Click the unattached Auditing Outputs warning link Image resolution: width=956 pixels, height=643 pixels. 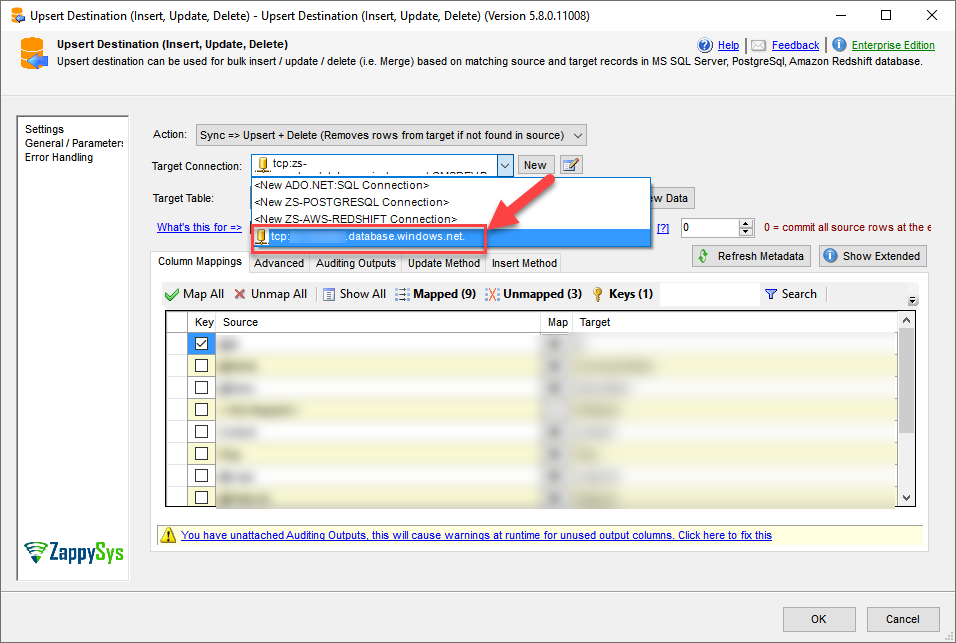click(x=476, y=535)
